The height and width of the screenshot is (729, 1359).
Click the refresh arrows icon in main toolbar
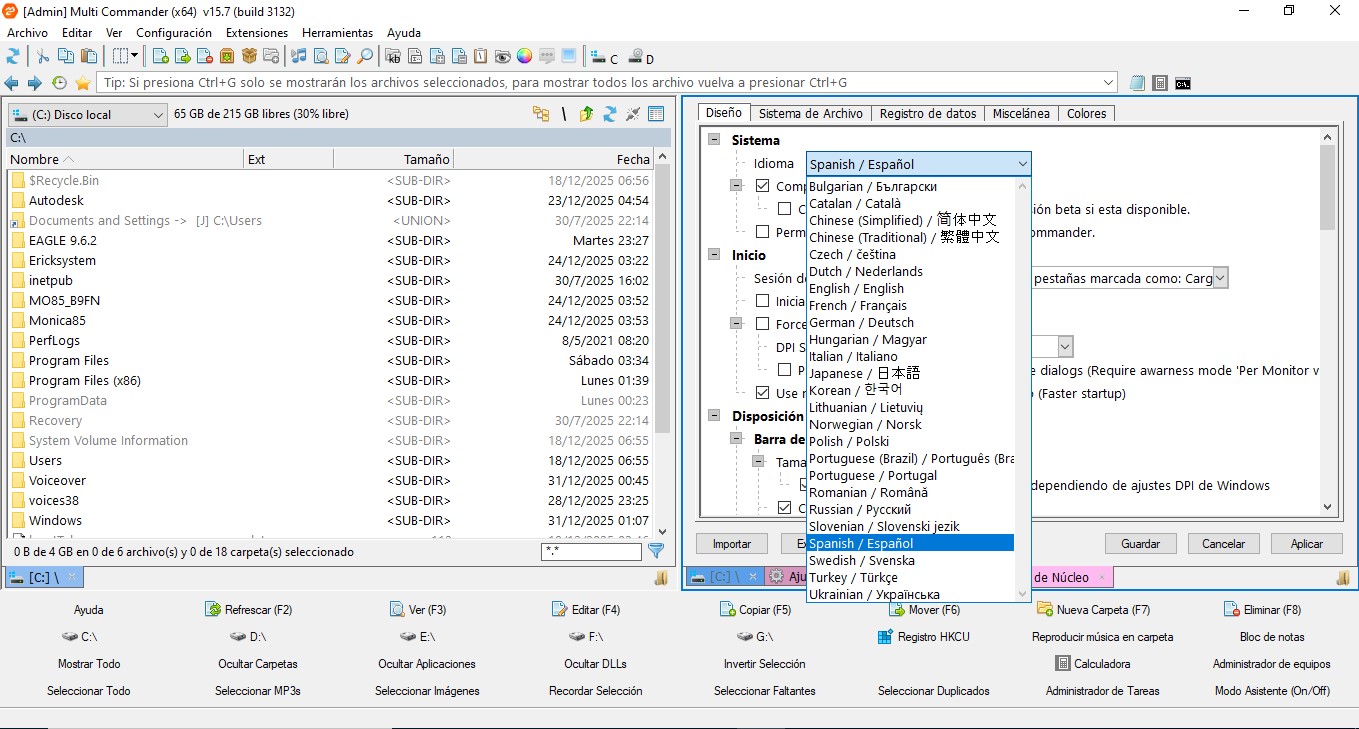[x=14, y=57]
